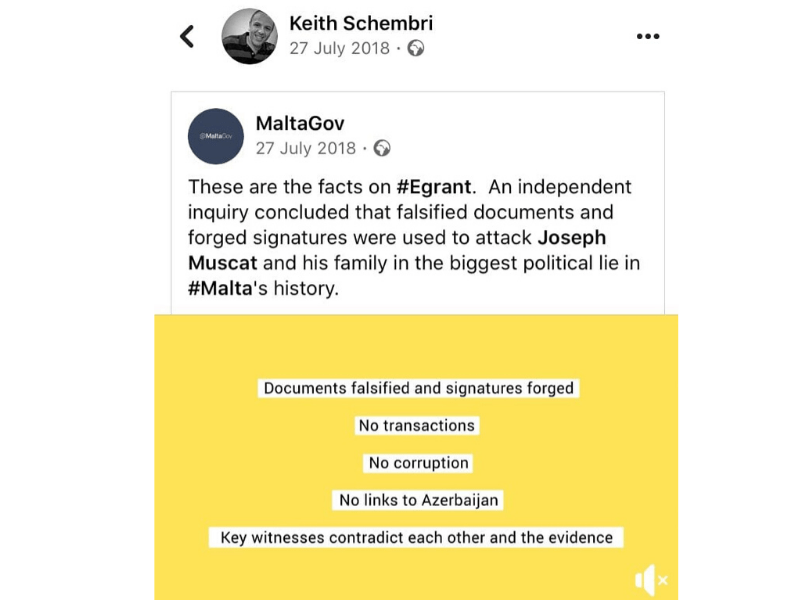Open the MaltaGov page name link
The width and height of the screenshot is (800, 600).
[300, 124]
